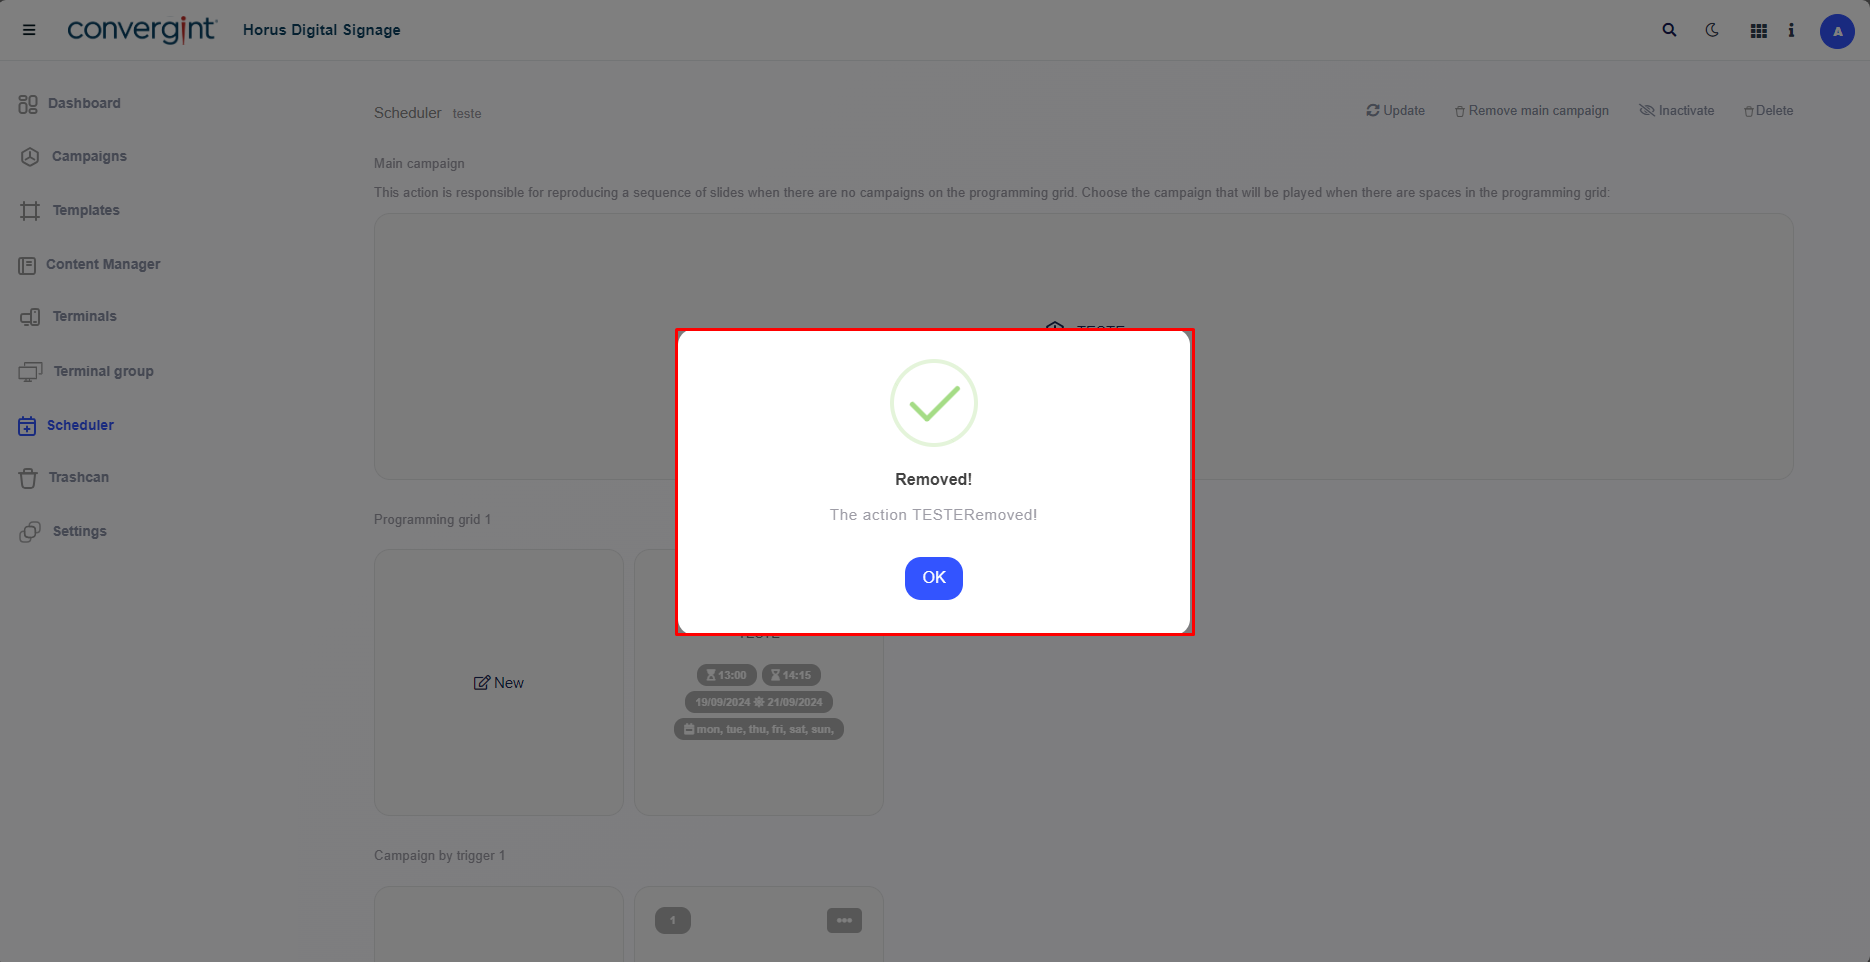The image size is (1870, 962).
Task: Click the Trashcan sidebar icon
Action: [x=28, y=478]
